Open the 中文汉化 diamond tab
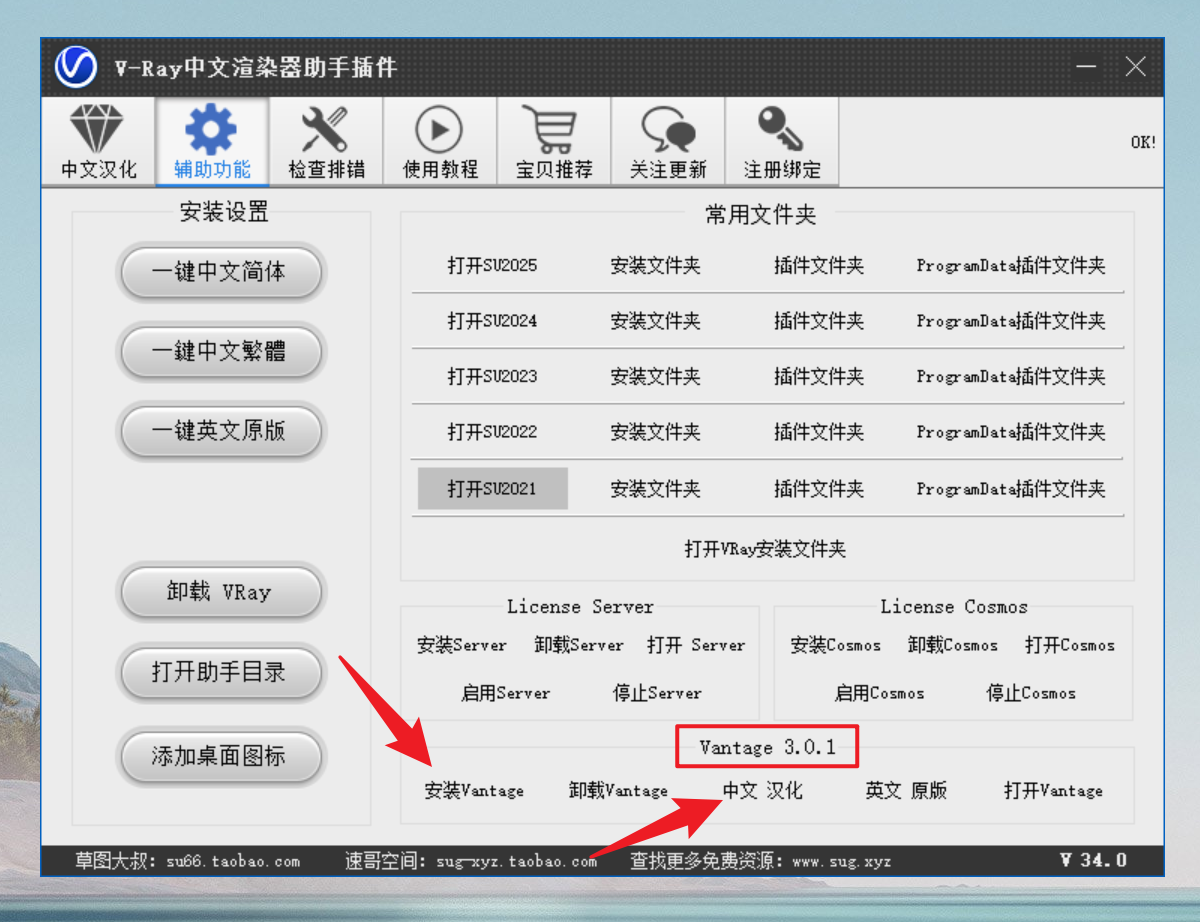Image resolution: width=1200 pixels, height=922 pixels. (98, 142)
